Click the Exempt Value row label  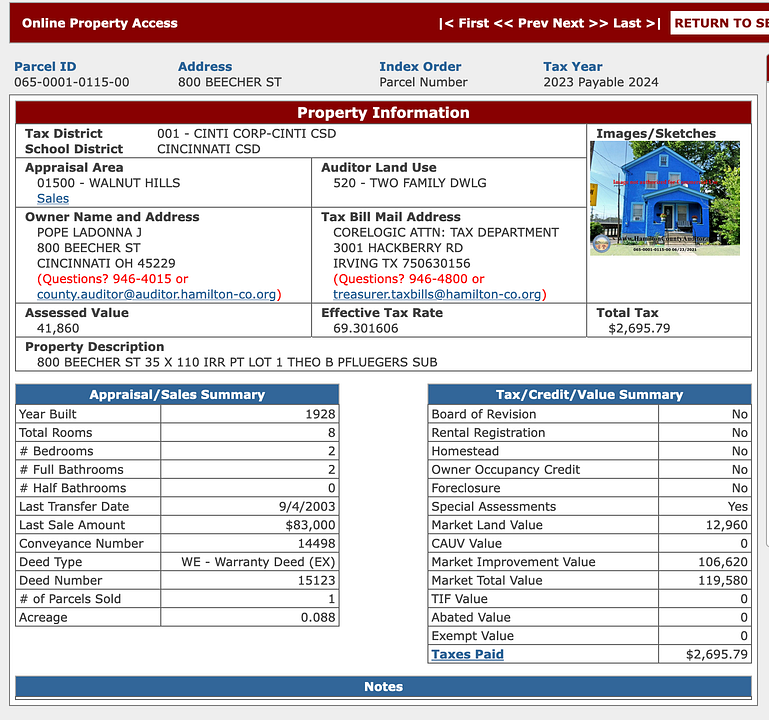[473, 636]
